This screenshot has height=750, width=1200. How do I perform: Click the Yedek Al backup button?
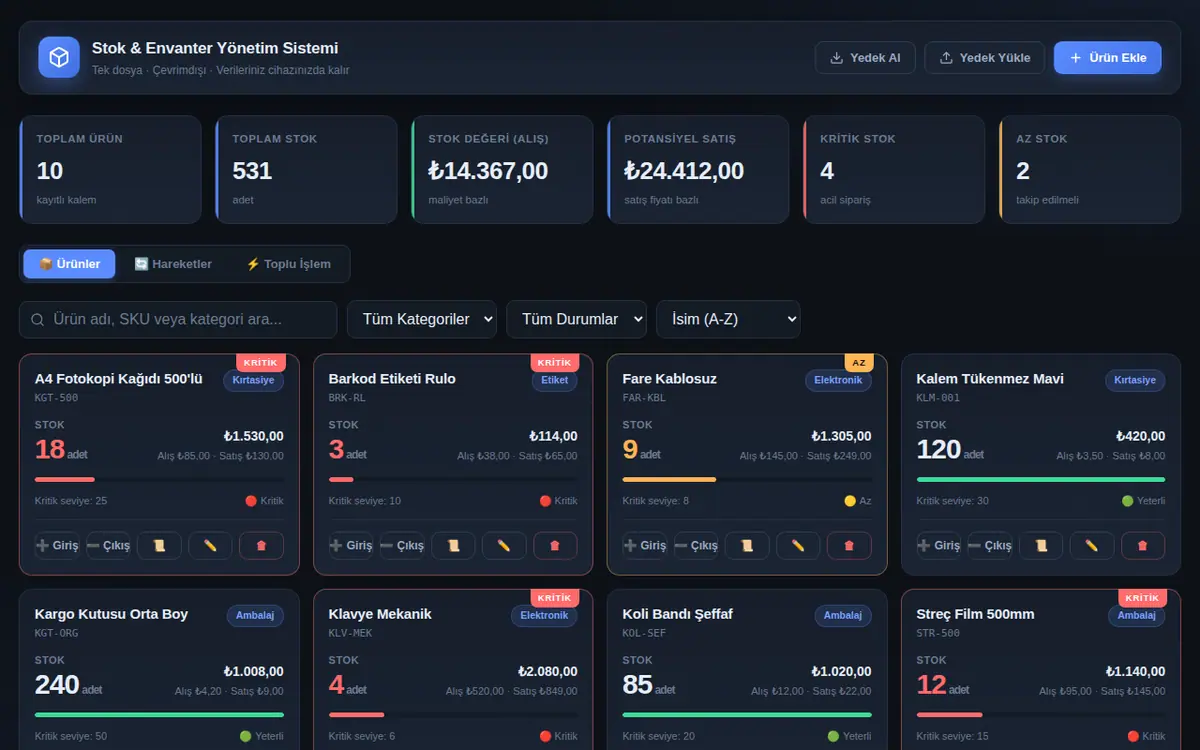click(865, 58)
